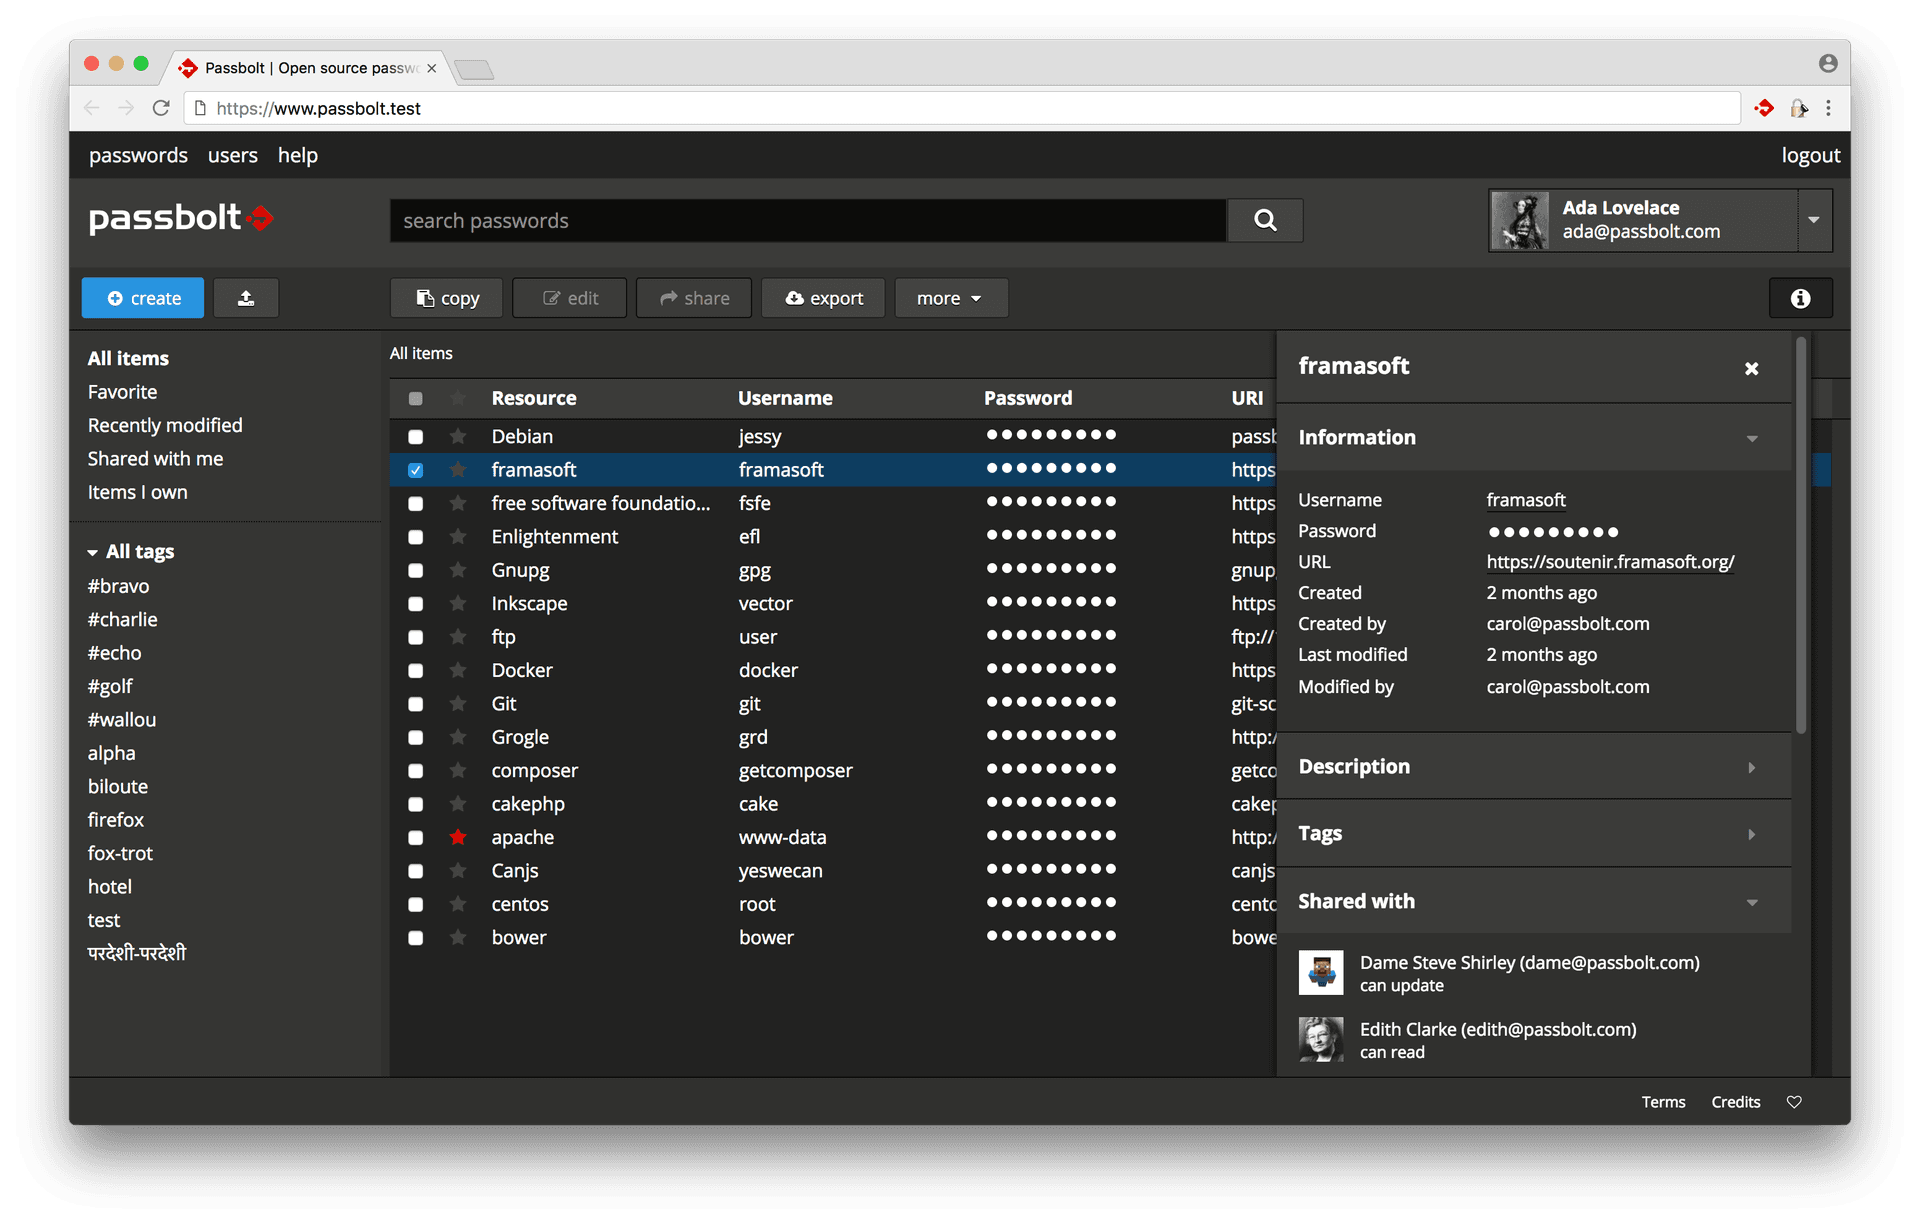Star the centos resource
1920x1224 pixels.
[x=458, y=904]
